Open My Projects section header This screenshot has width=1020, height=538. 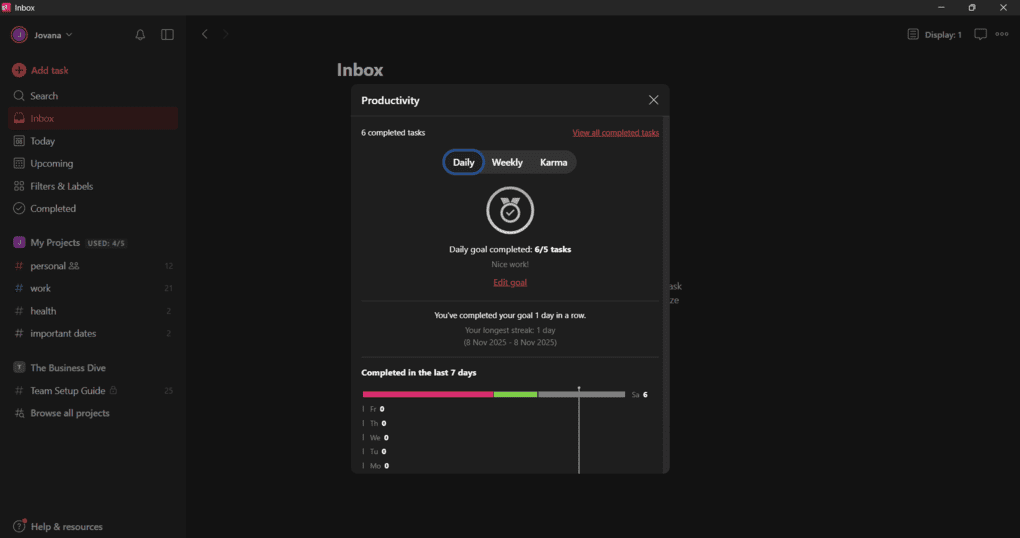click(55, 243)
